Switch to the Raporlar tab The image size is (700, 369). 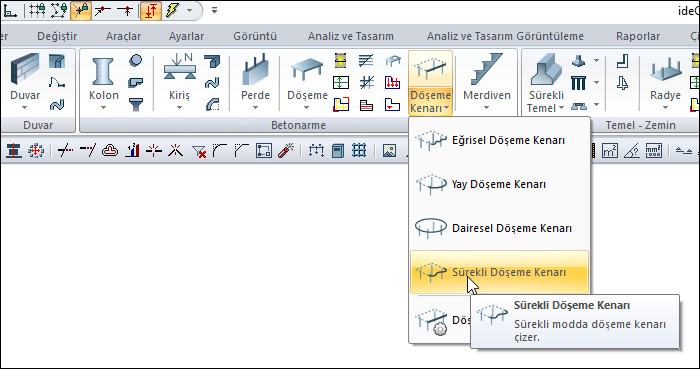tap(638, 36)
